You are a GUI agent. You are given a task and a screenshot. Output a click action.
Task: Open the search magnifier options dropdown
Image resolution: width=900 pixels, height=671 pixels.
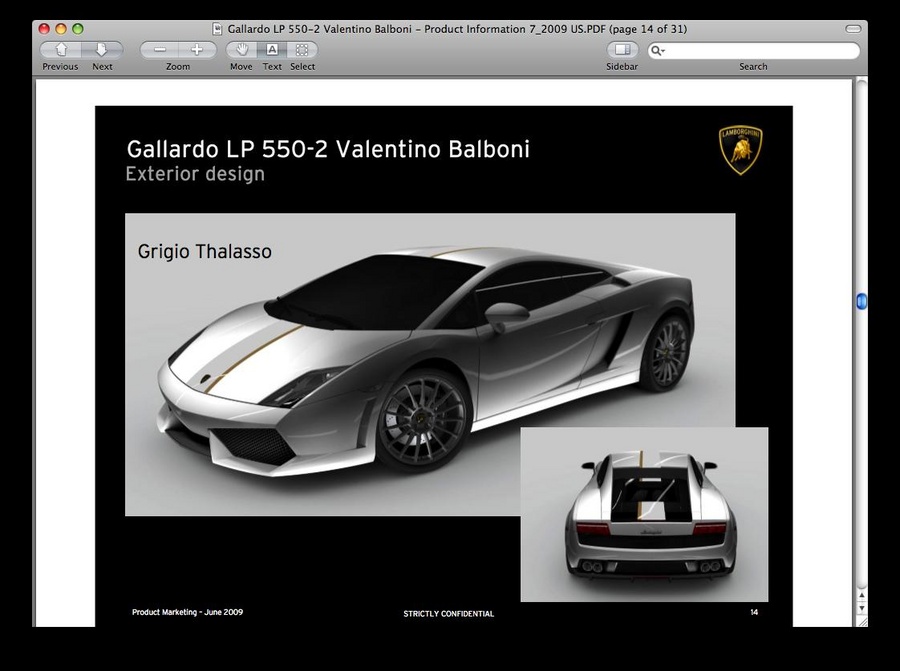658,51
